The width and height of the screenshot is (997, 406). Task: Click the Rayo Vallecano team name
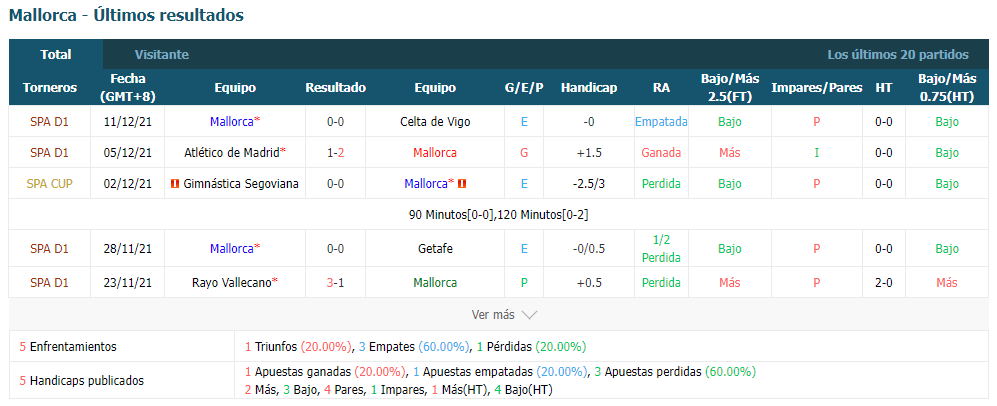pos(233,282)
